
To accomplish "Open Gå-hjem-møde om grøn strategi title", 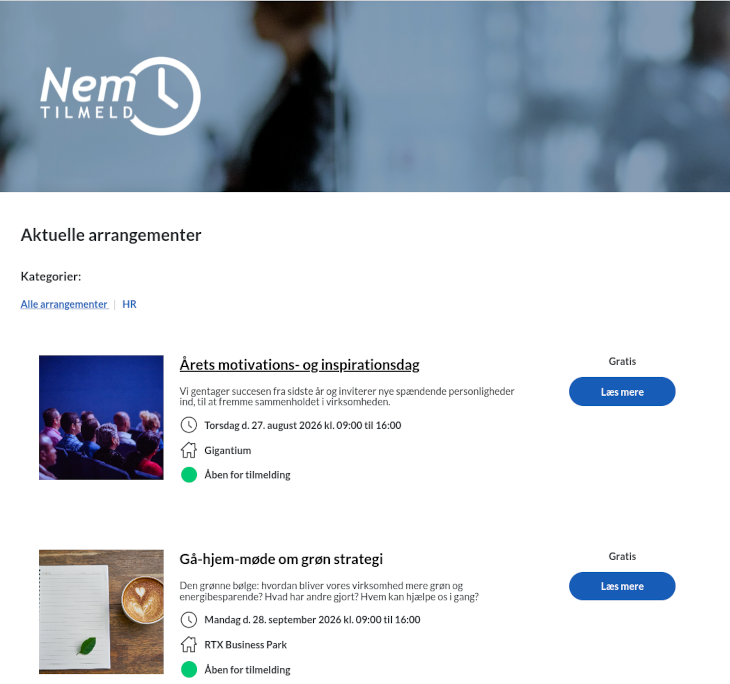I will click(x=281, y=559).
